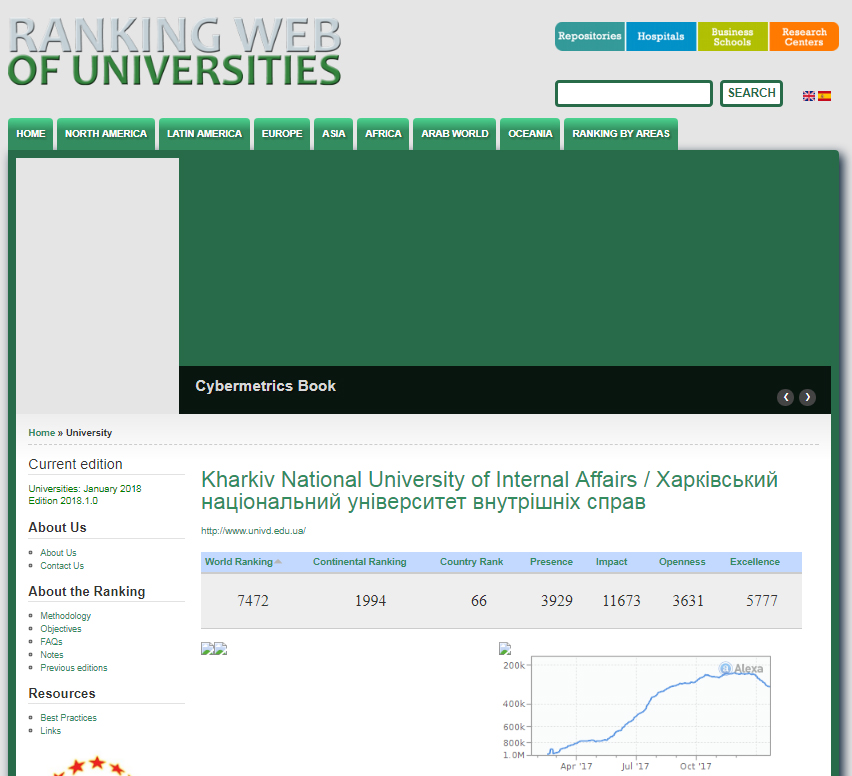Viewport: 852px width, 776px height.
Task: Switch to the Ranking by Areas tab
Action: (620, 134)
